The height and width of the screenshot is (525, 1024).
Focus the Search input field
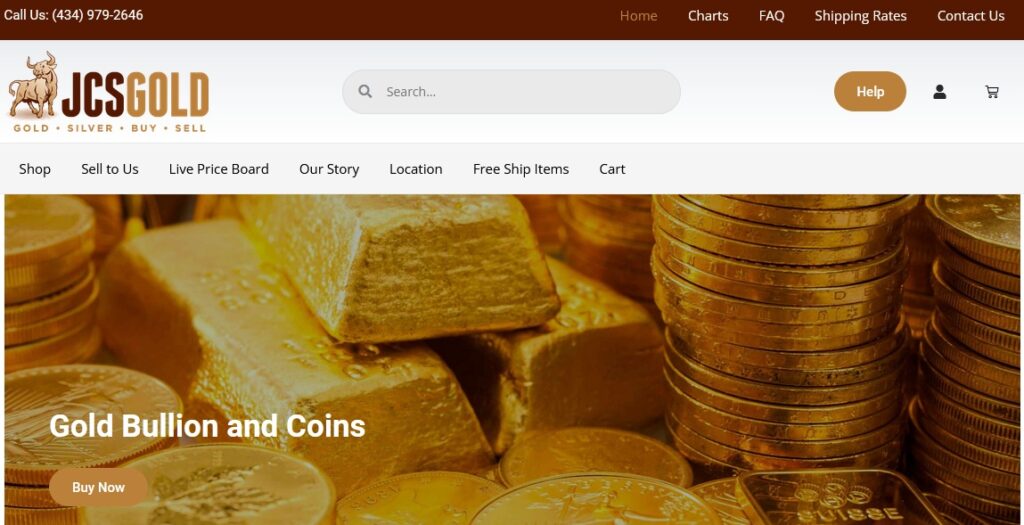tap(511, 92)
